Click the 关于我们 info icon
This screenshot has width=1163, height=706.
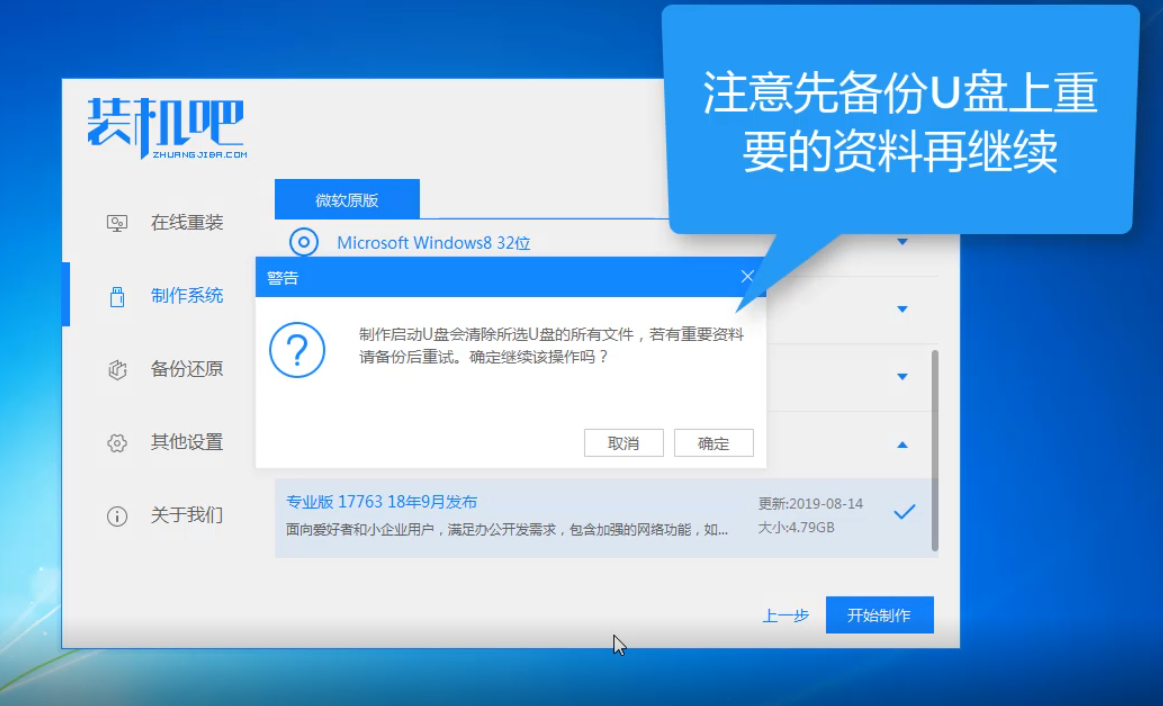coord(115,515)
